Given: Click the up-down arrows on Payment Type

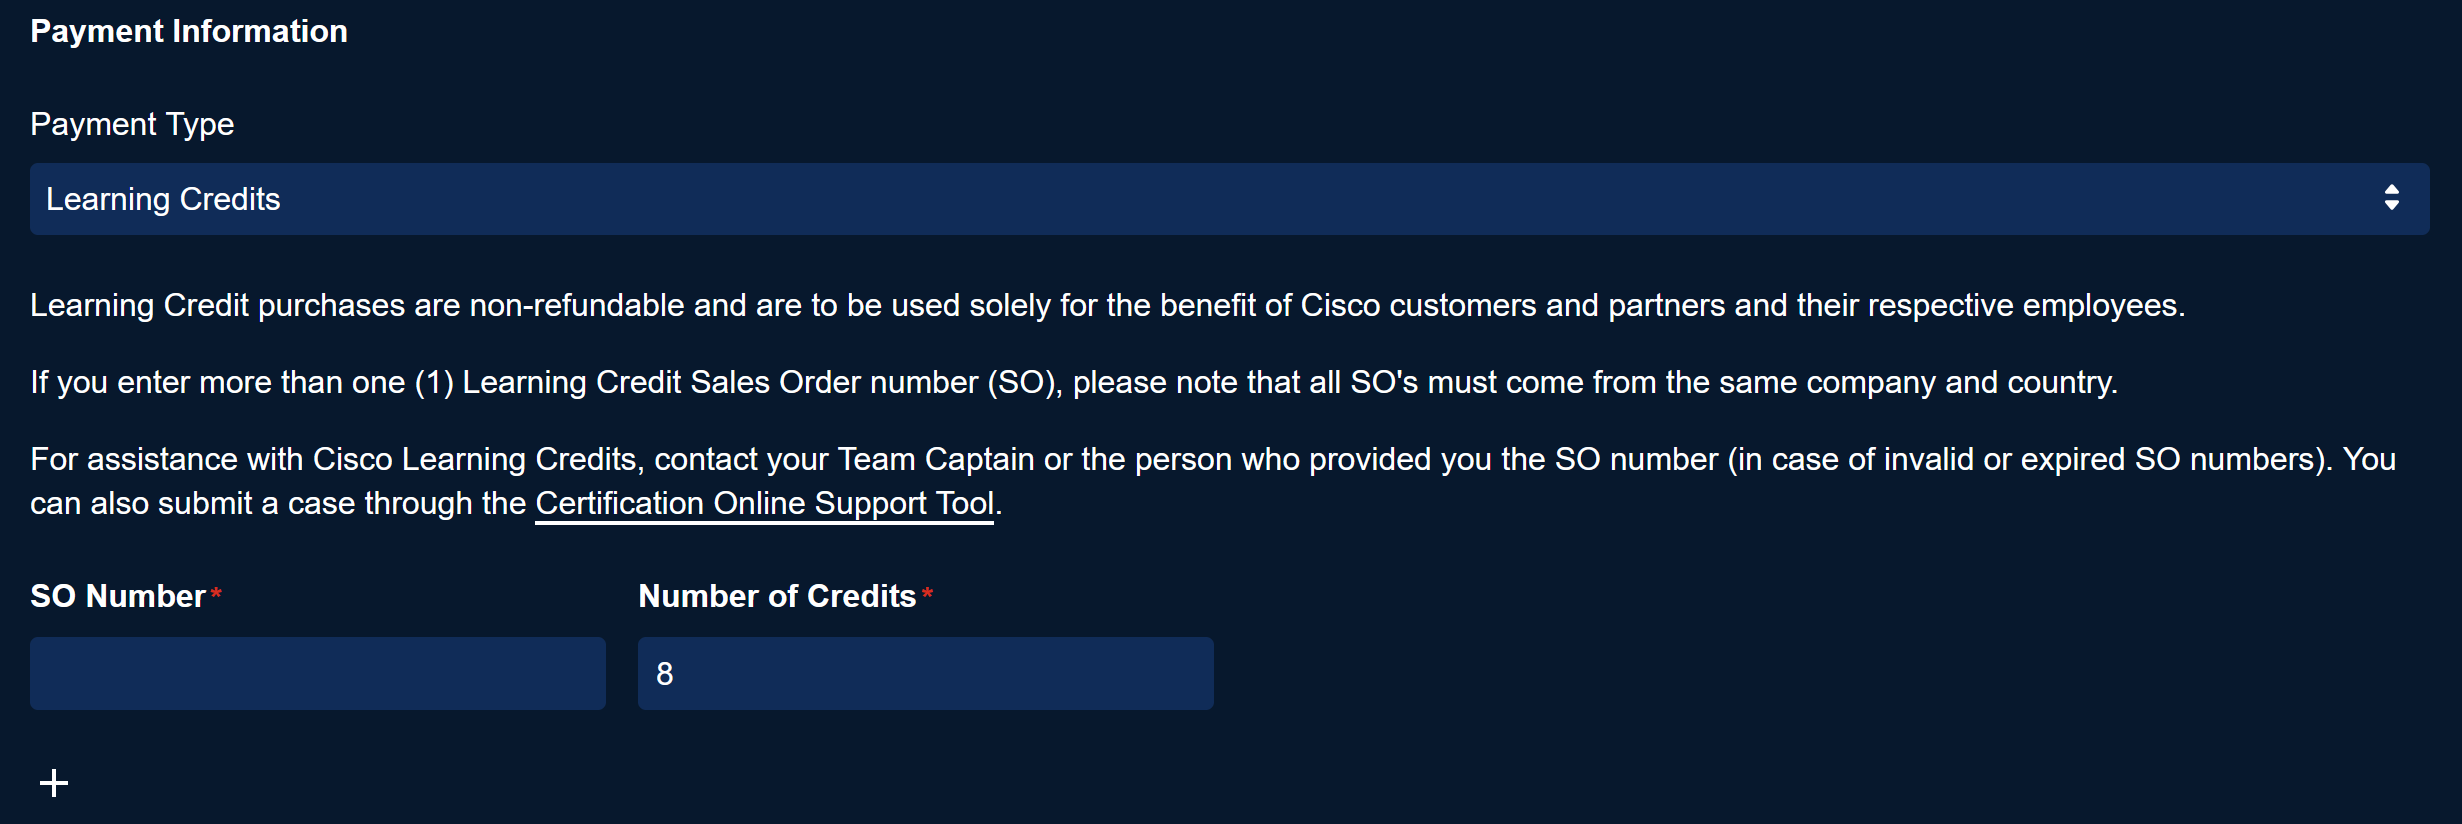Looking at the screenshot, I should [2391, 198].
